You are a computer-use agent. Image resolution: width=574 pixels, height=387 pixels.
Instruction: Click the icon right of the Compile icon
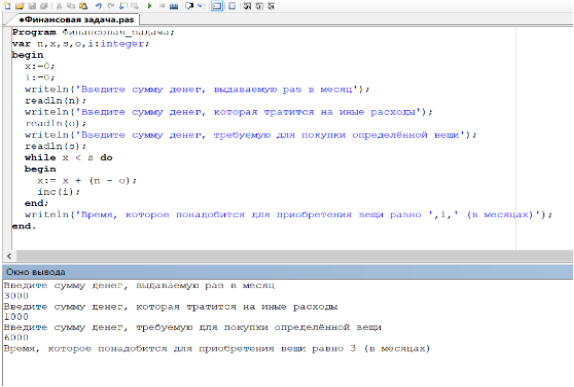tap(189, 6)
